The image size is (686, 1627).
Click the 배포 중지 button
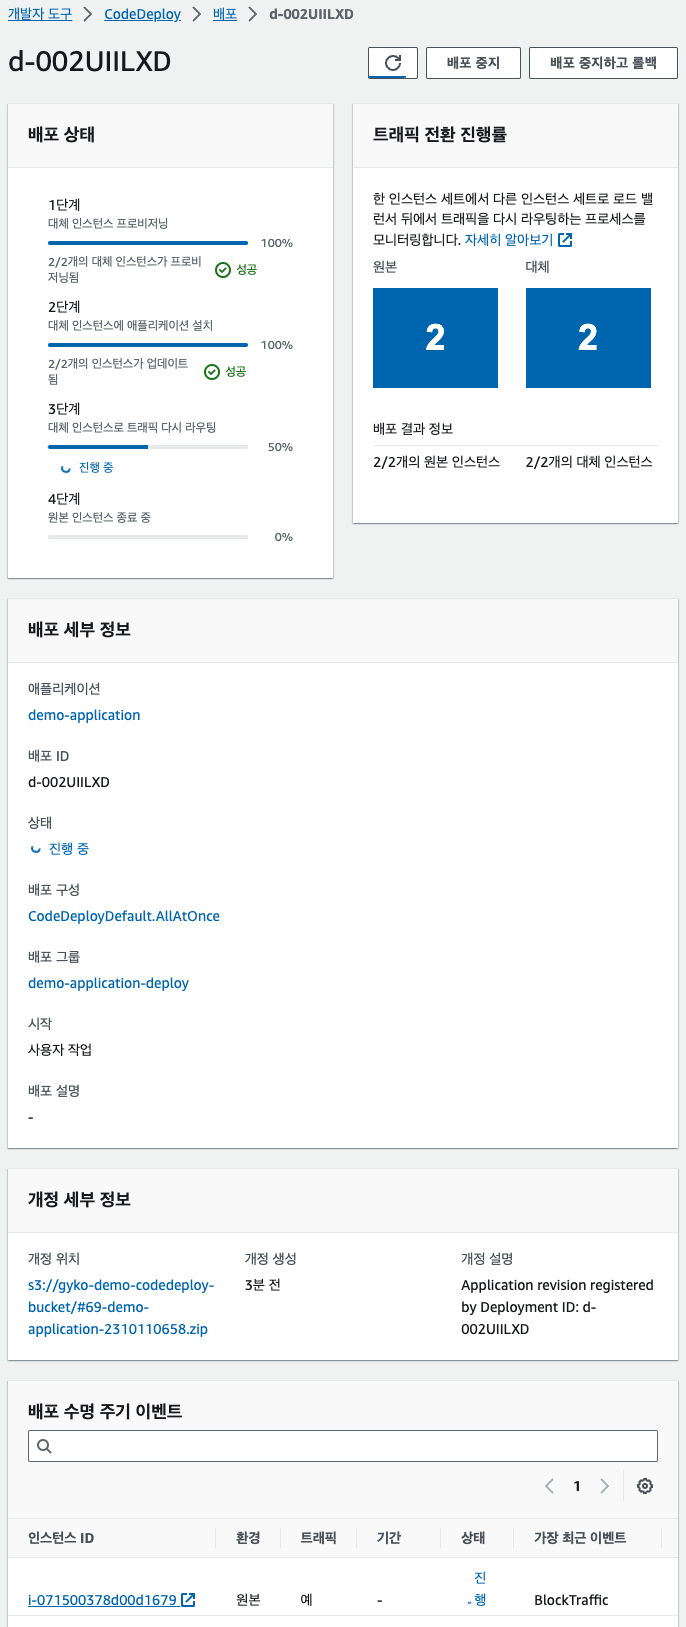473,63
